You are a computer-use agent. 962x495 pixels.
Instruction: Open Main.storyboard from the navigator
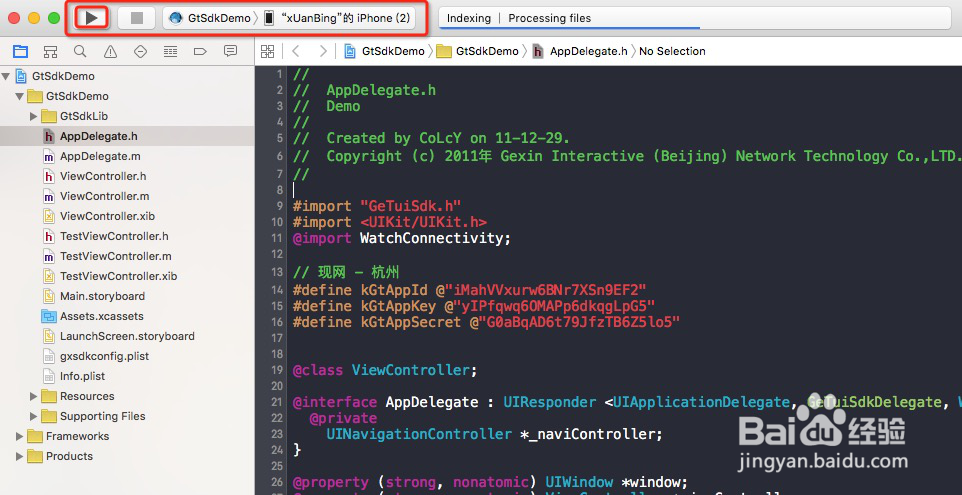[x=102, y=296]
